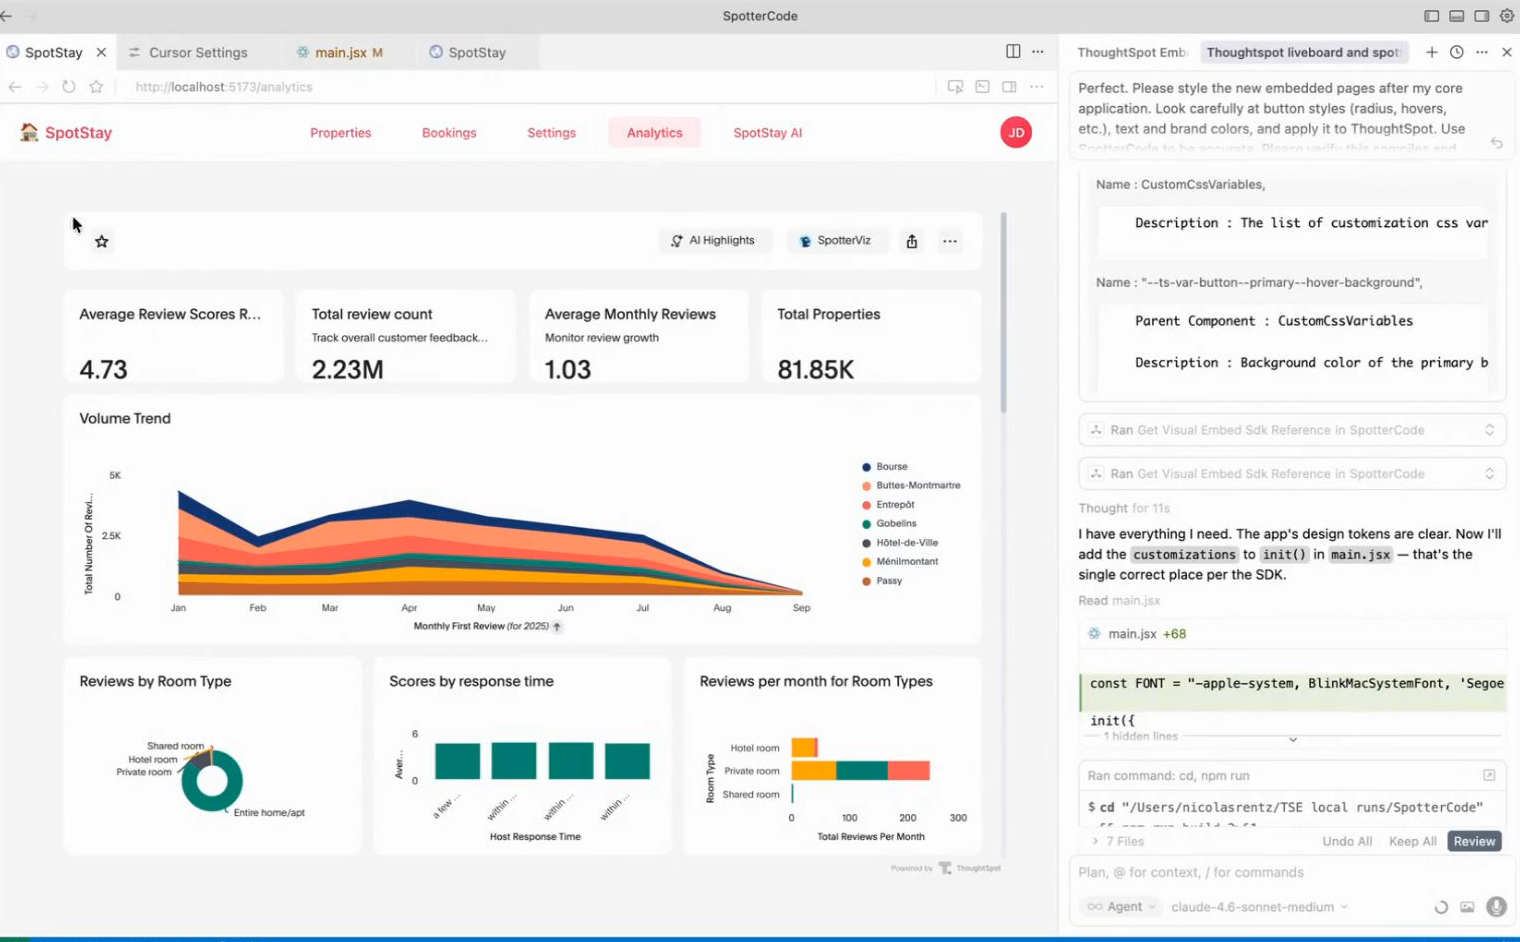This screenshot has height=942, width=1520.
Task: Start a new chat with plus icon
Action: (1431, 52)
